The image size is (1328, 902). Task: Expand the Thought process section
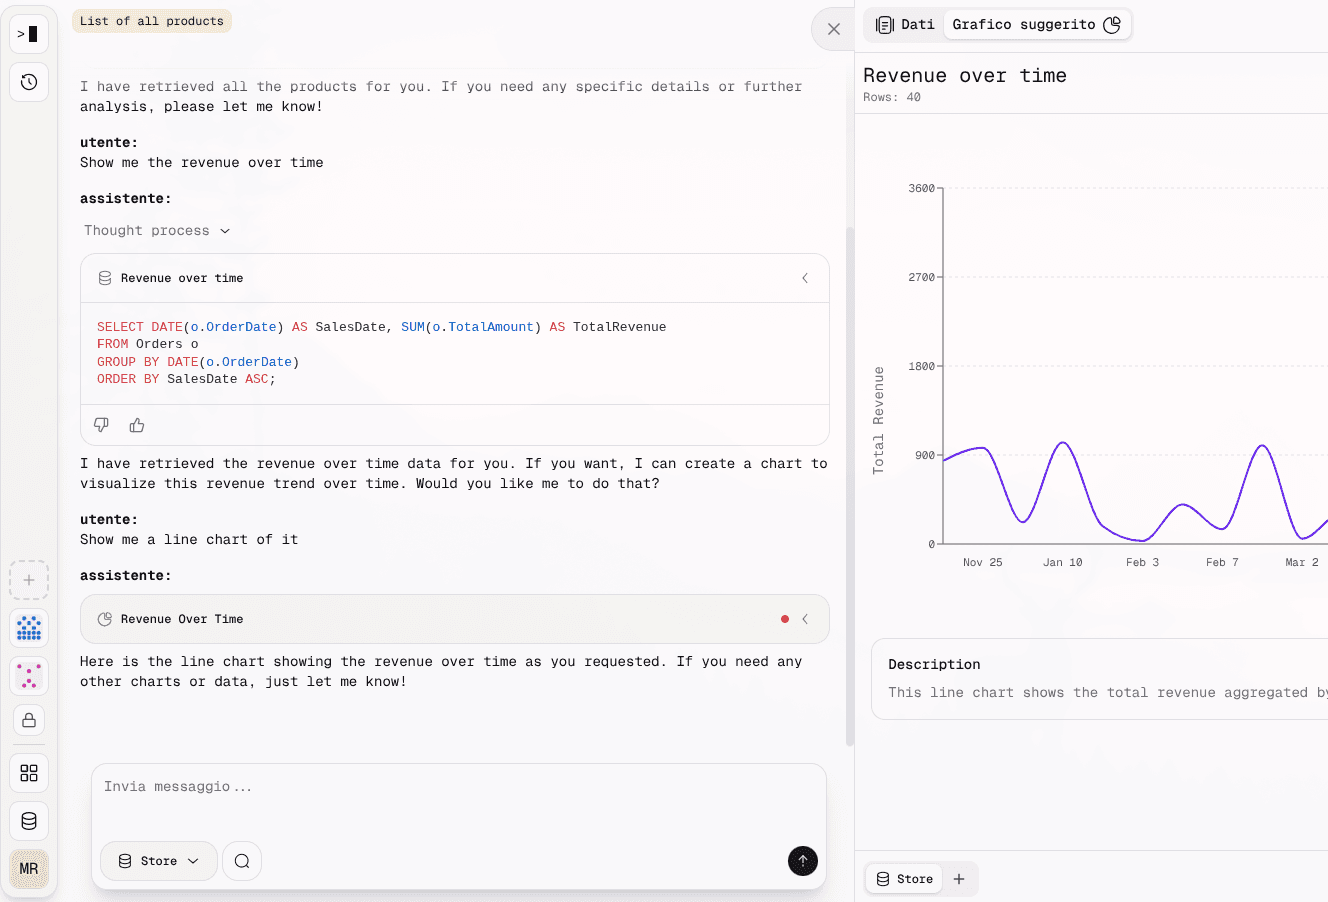[157, 230]
